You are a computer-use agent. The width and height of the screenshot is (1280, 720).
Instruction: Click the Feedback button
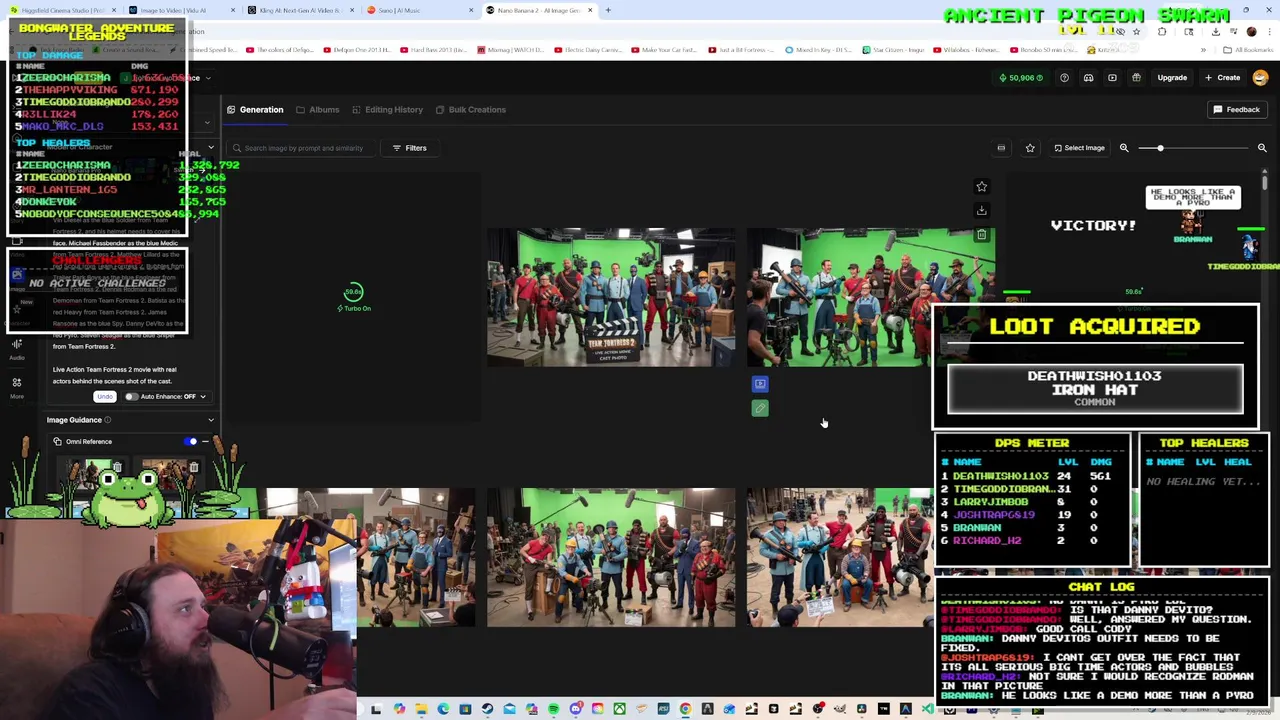click(x=1236, y=110)
